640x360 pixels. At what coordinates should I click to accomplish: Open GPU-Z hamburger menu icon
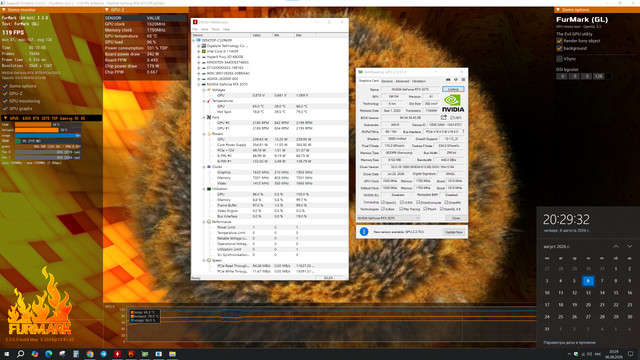pyautogui.click(x=463, y=80)
